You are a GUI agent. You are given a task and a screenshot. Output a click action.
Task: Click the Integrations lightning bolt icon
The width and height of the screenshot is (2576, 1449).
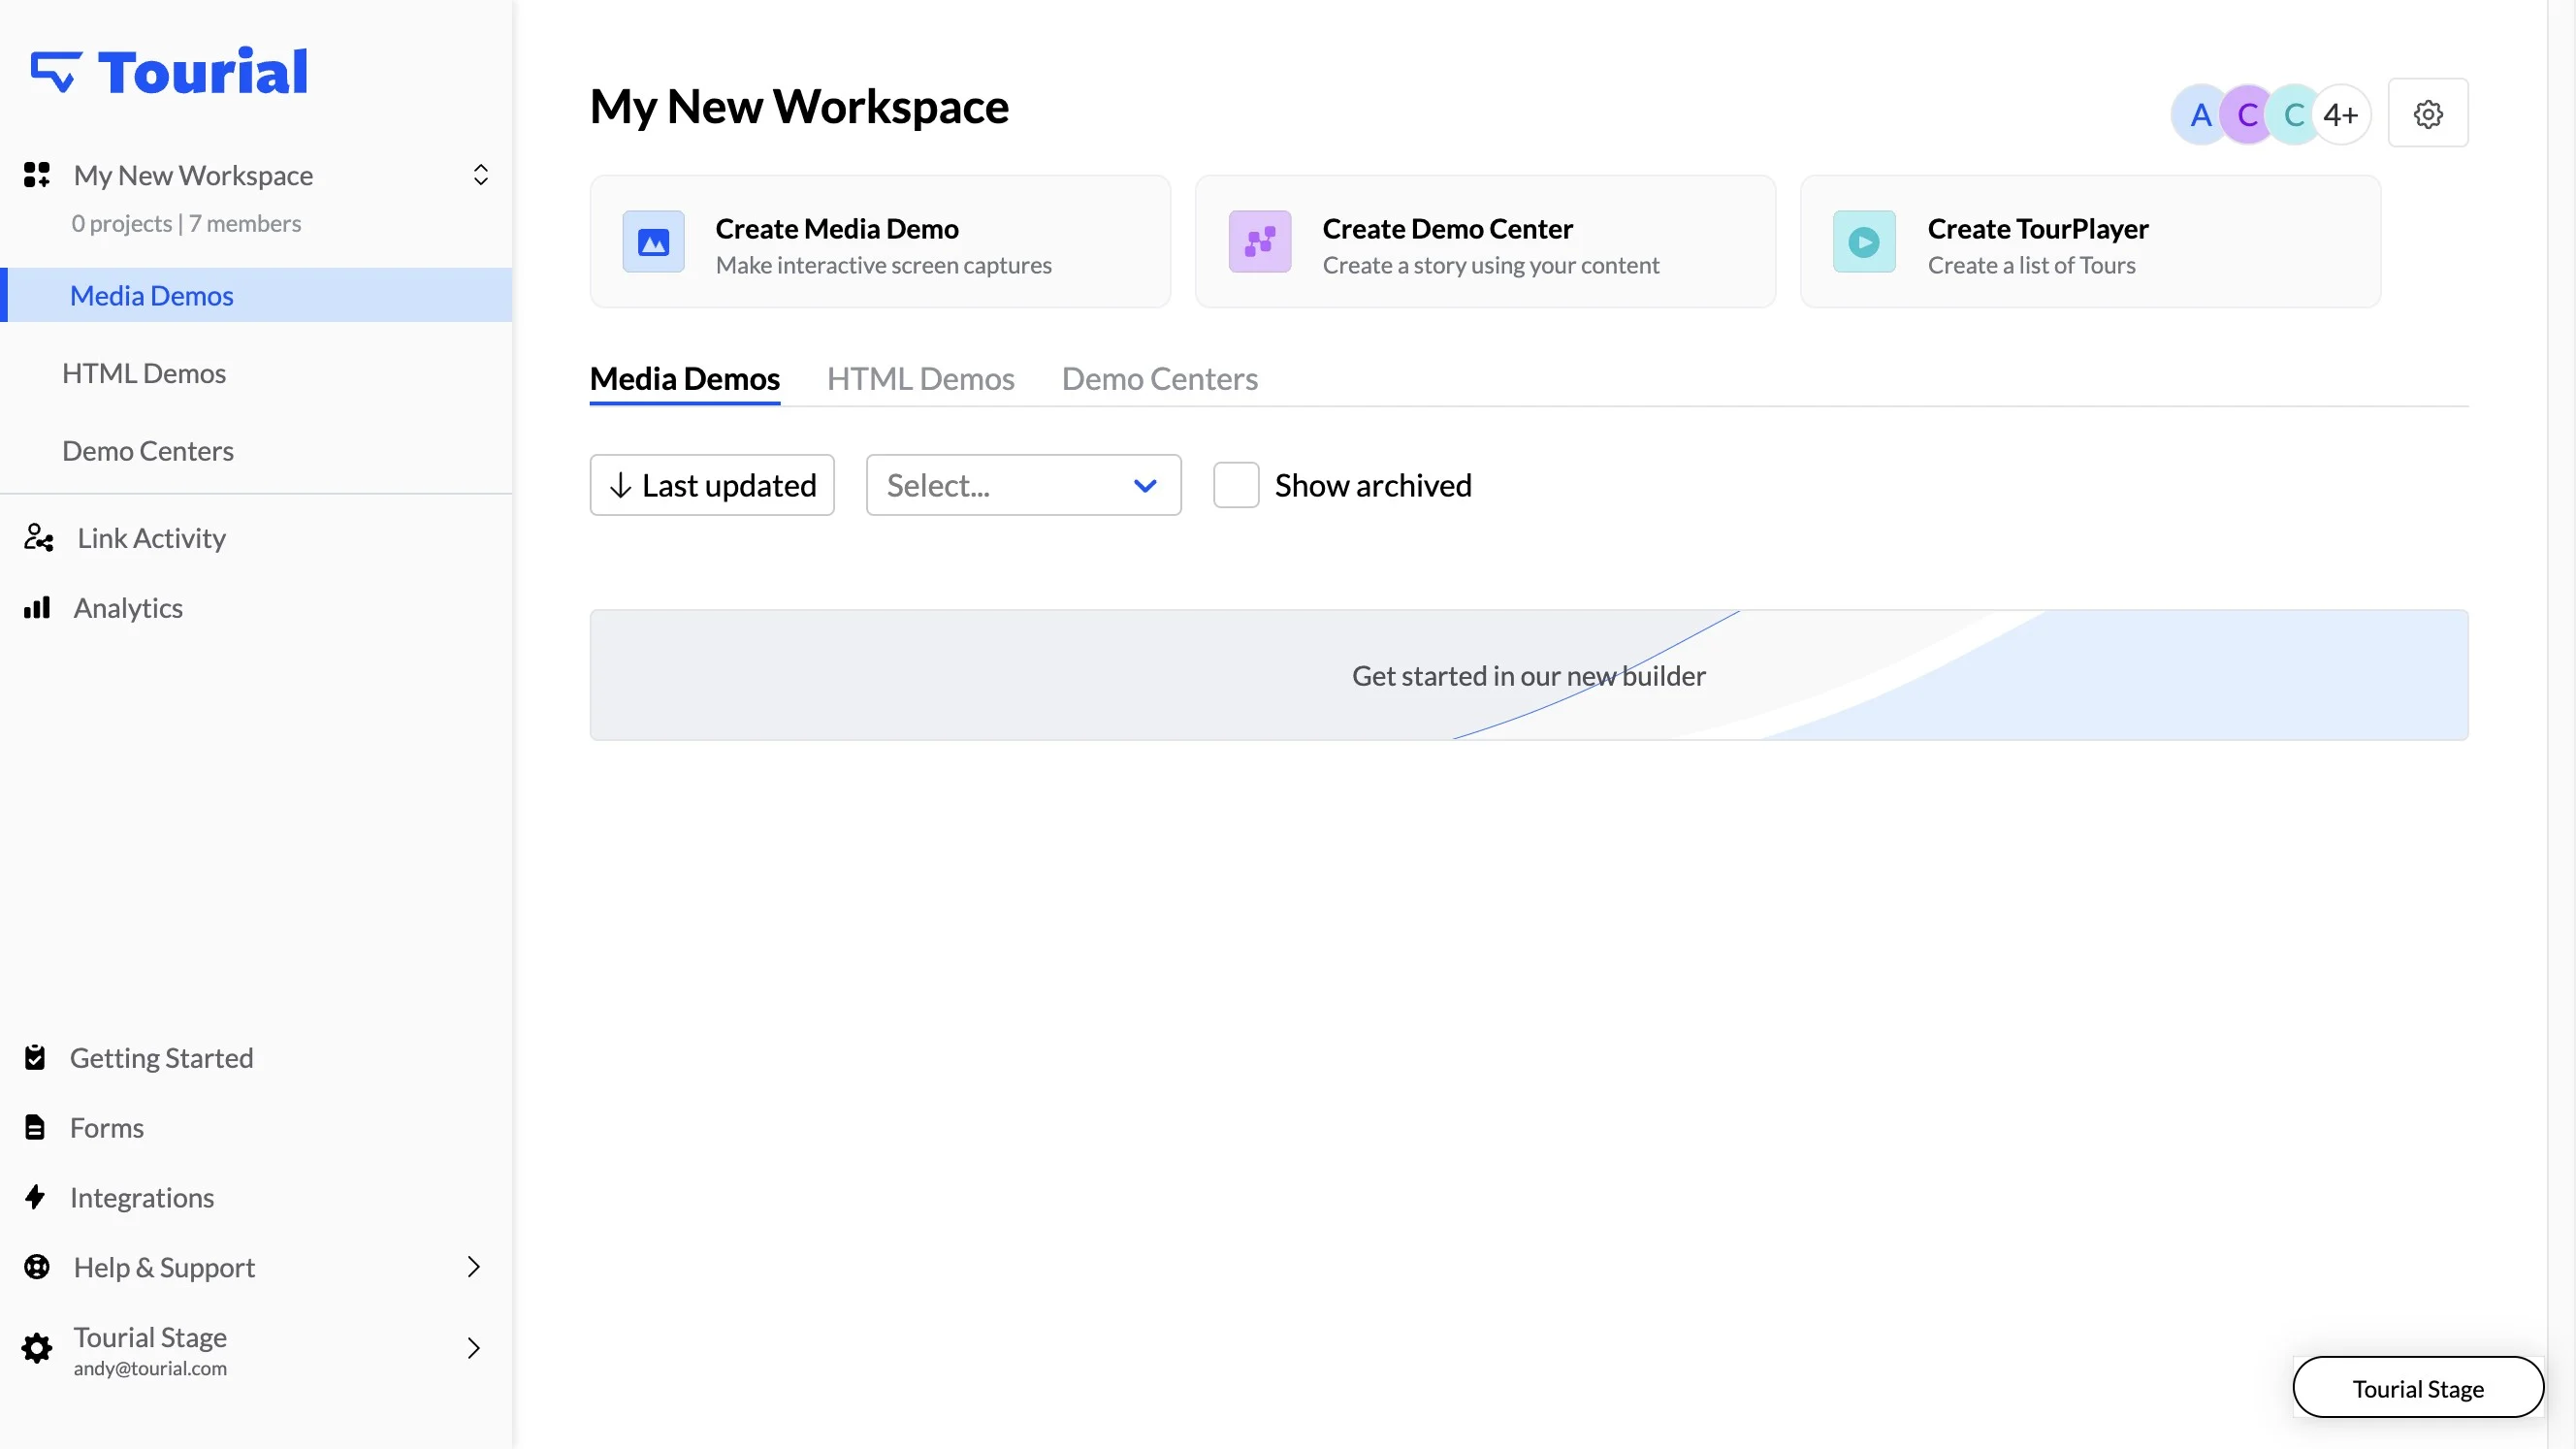tap(35, 1198)
